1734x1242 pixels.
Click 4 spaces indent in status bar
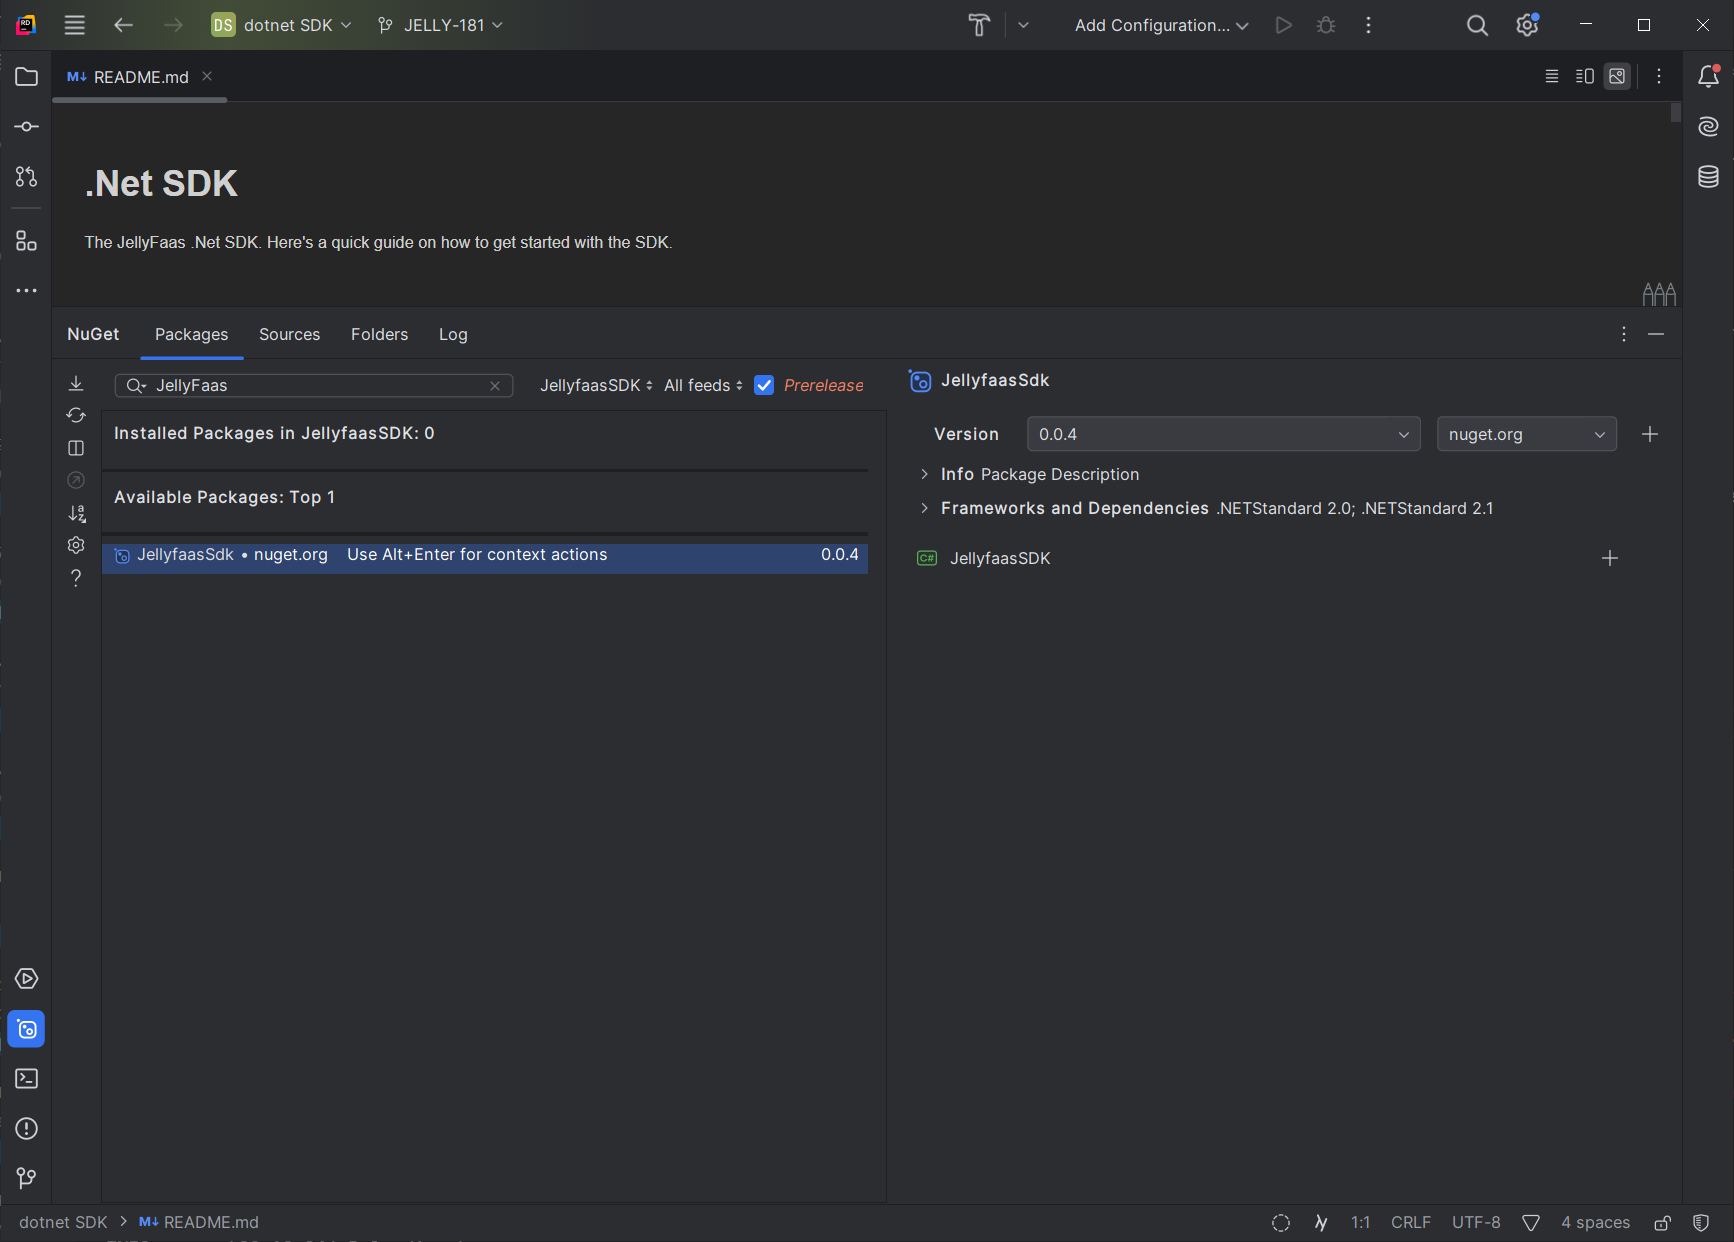(1596, 1223)
